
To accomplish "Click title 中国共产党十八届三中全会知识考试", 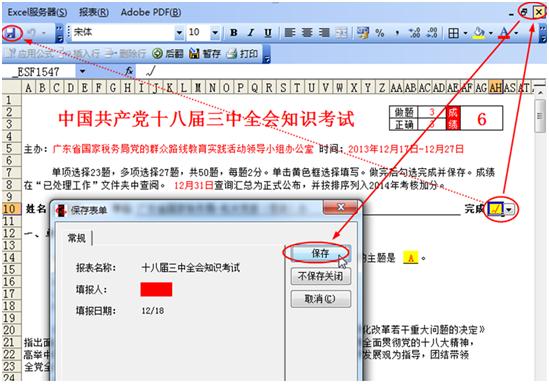I will [207, 119].
